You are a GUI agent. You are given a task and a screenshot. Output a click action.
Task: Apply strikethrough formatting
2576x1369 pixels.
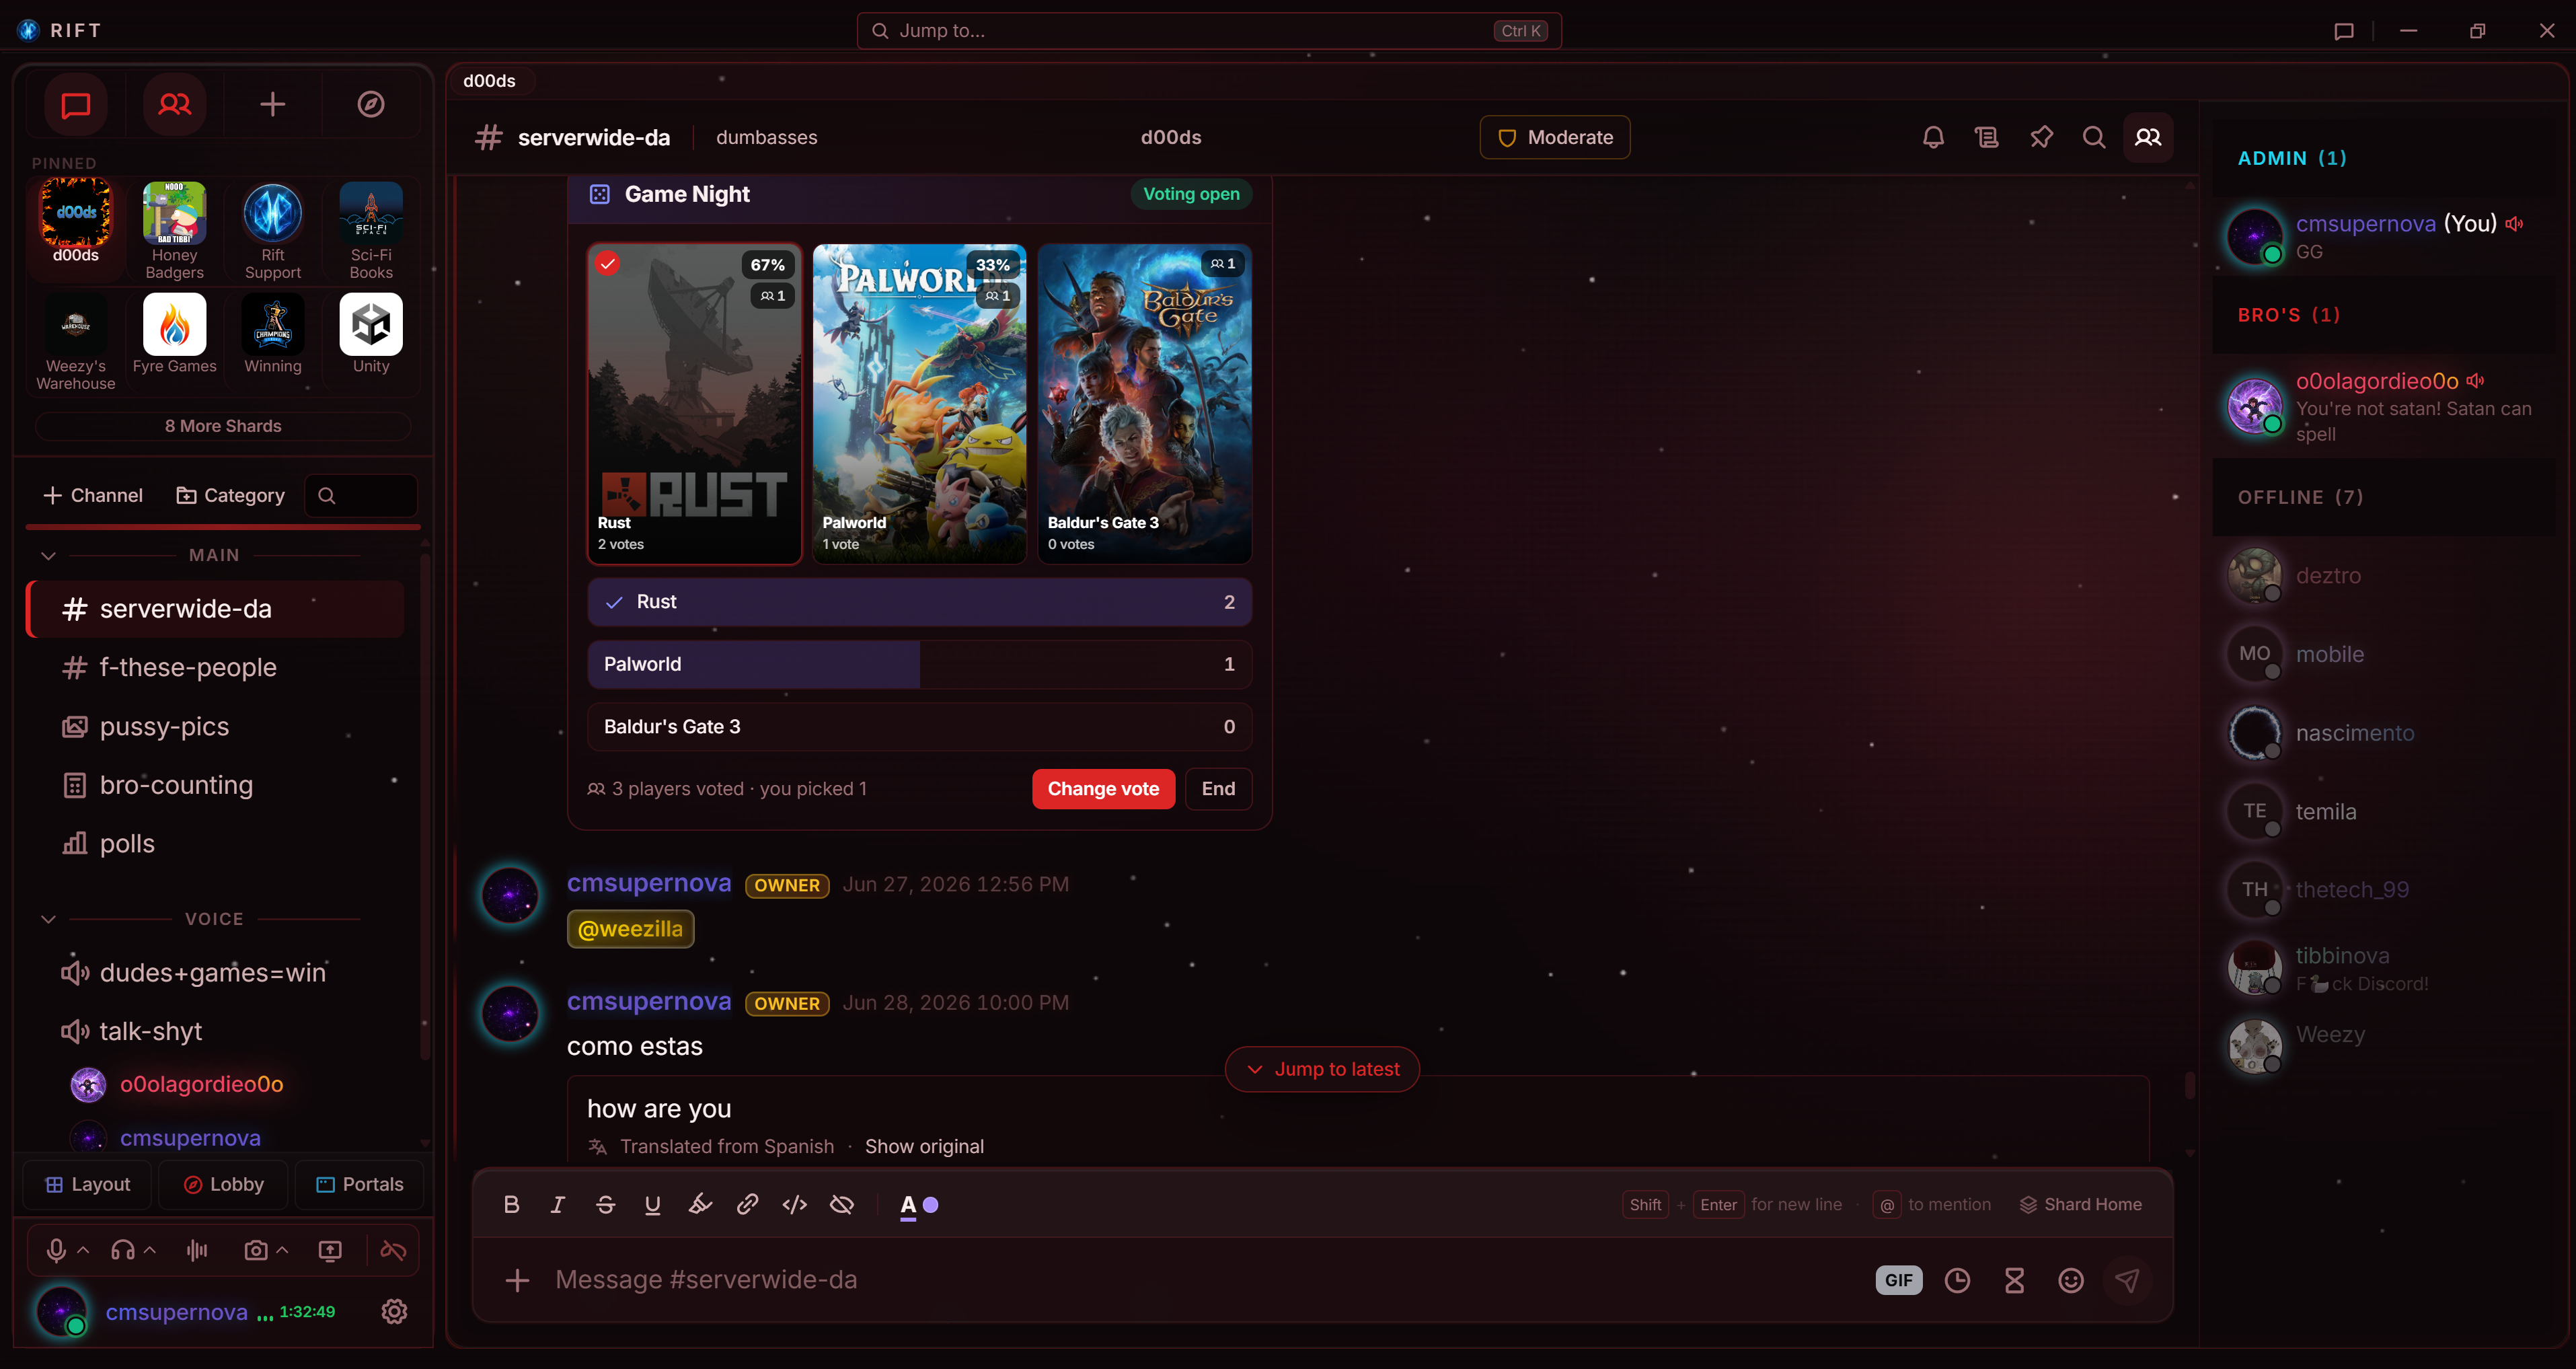[x=605, y=1205]
